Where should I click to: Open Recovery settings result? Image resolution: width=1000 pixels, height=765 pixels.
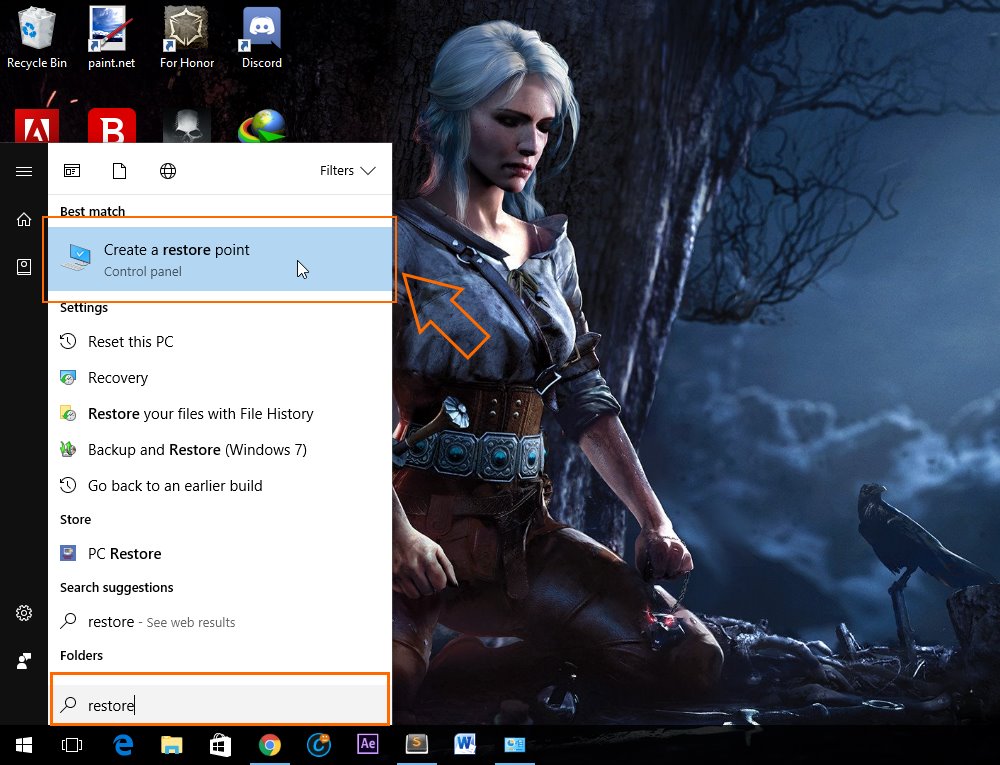pyautogui.click(x=220, y=378)
